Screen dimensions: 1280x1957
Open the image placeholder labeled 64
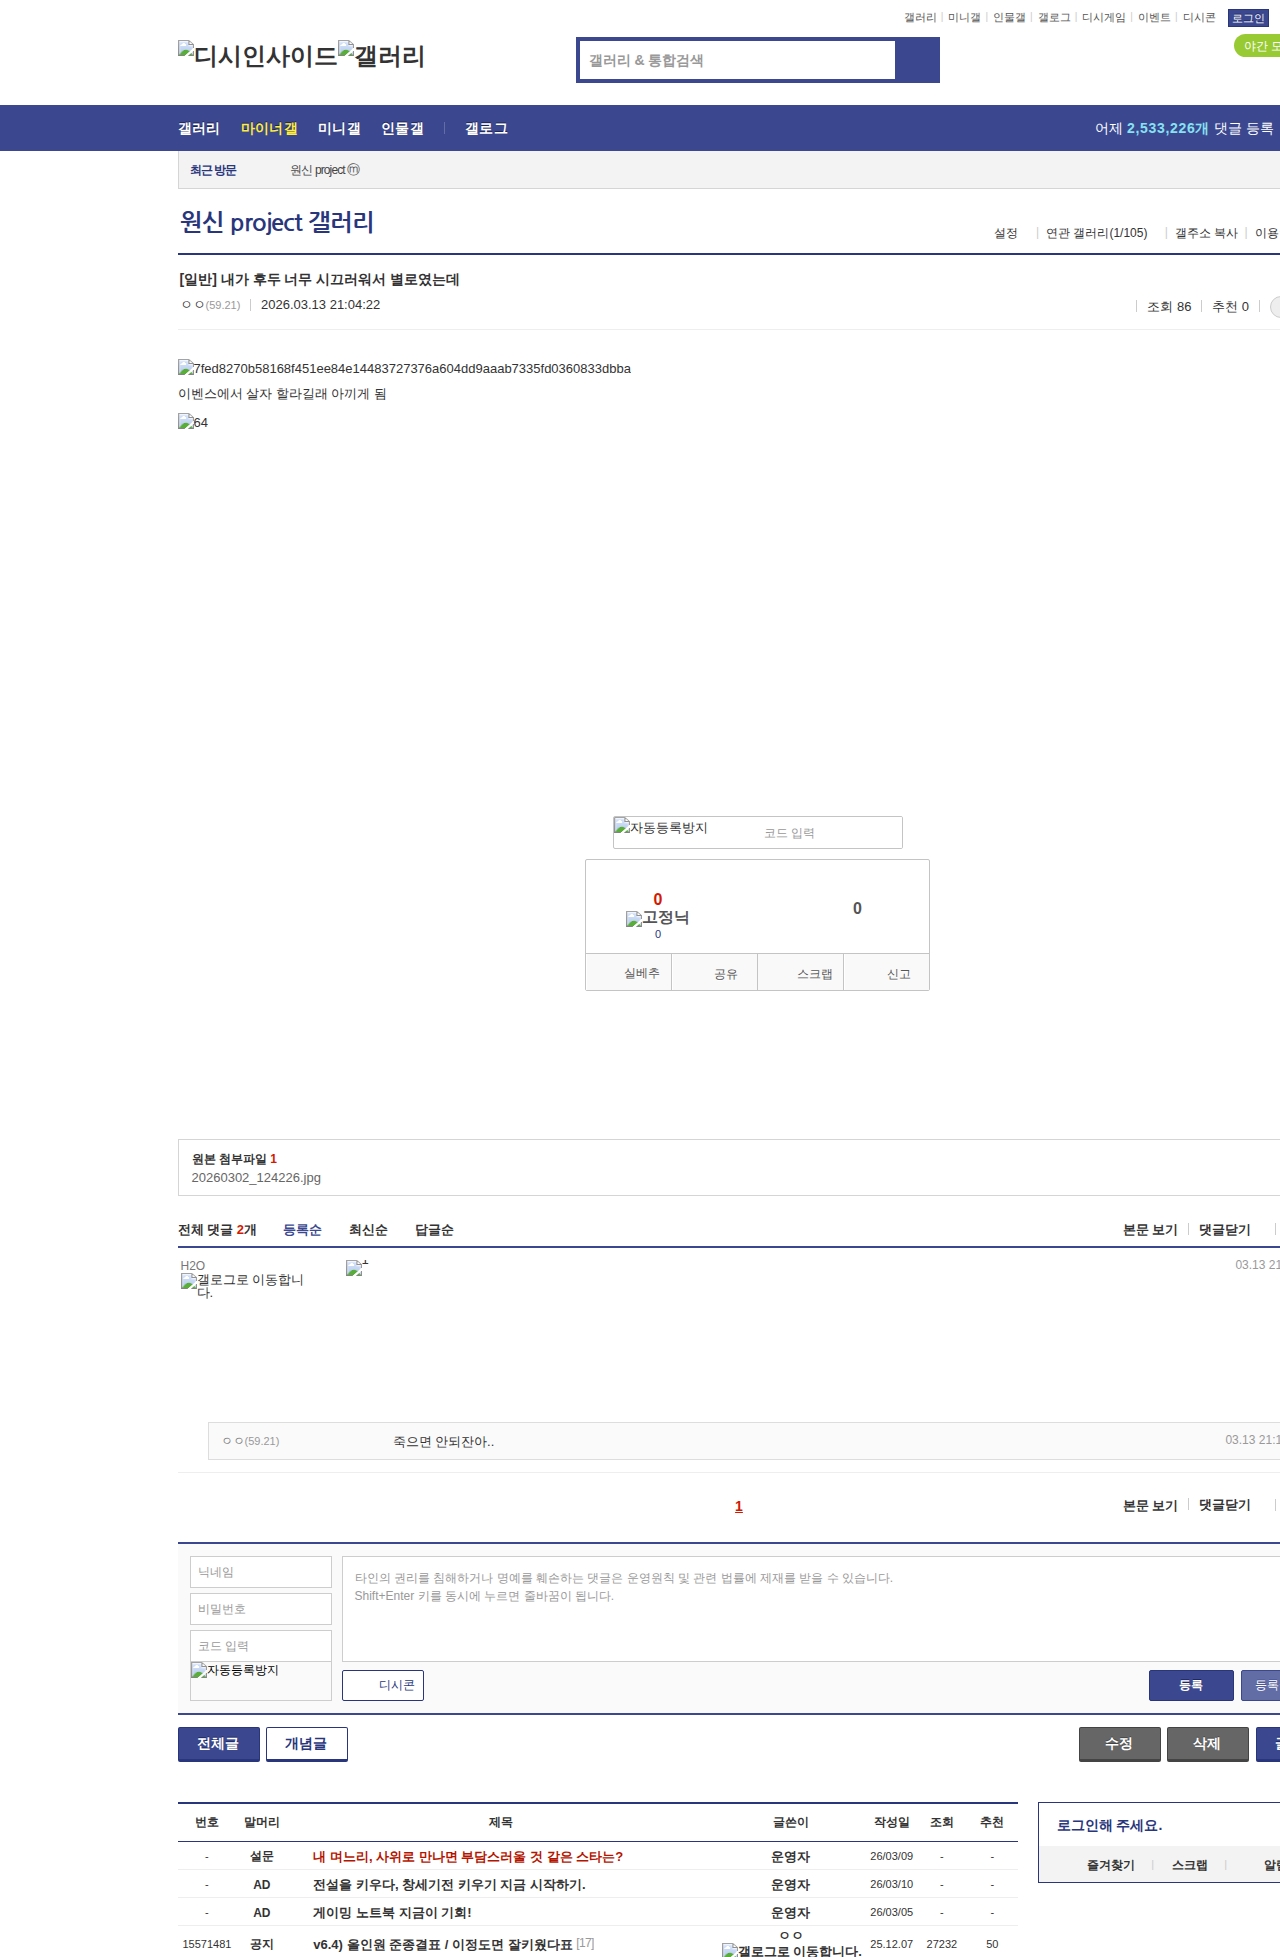(x=193, y=422)
